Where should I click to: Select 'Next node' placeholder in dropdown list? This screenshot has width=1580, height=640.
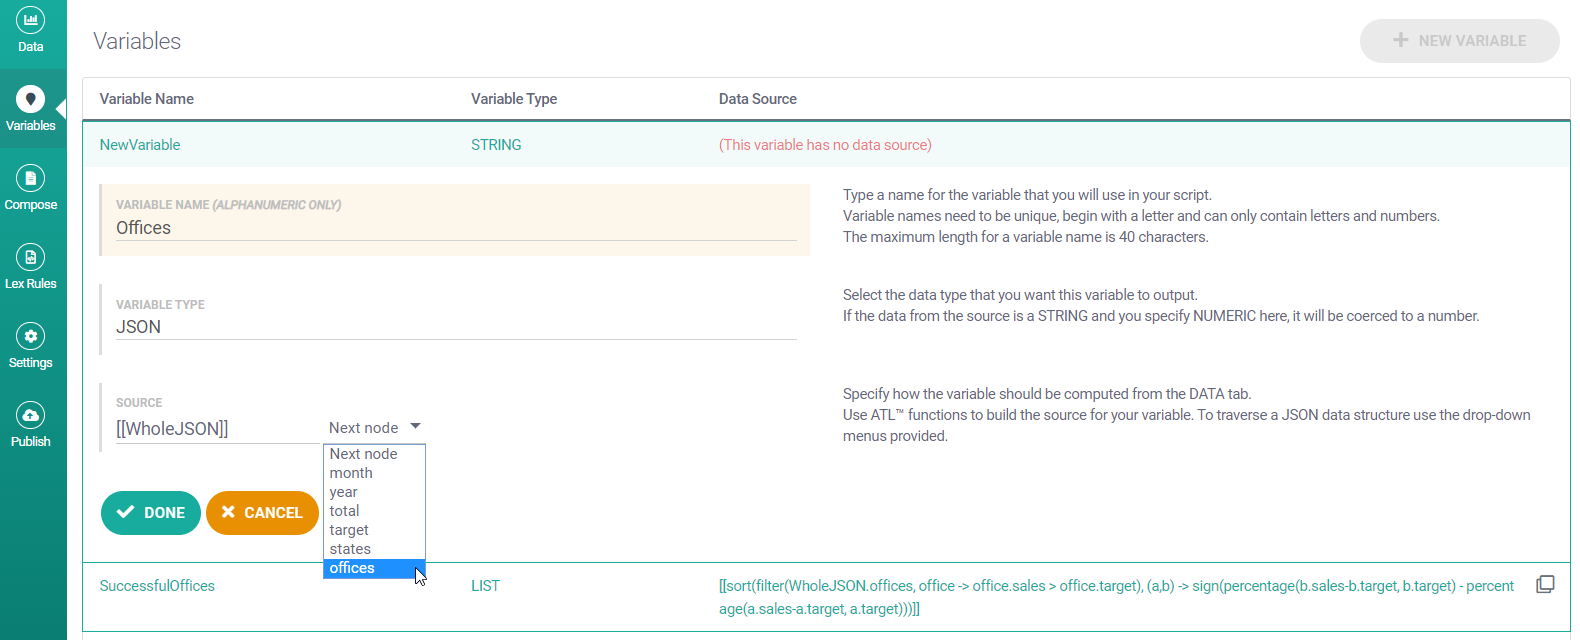click(x=374, y=454)
